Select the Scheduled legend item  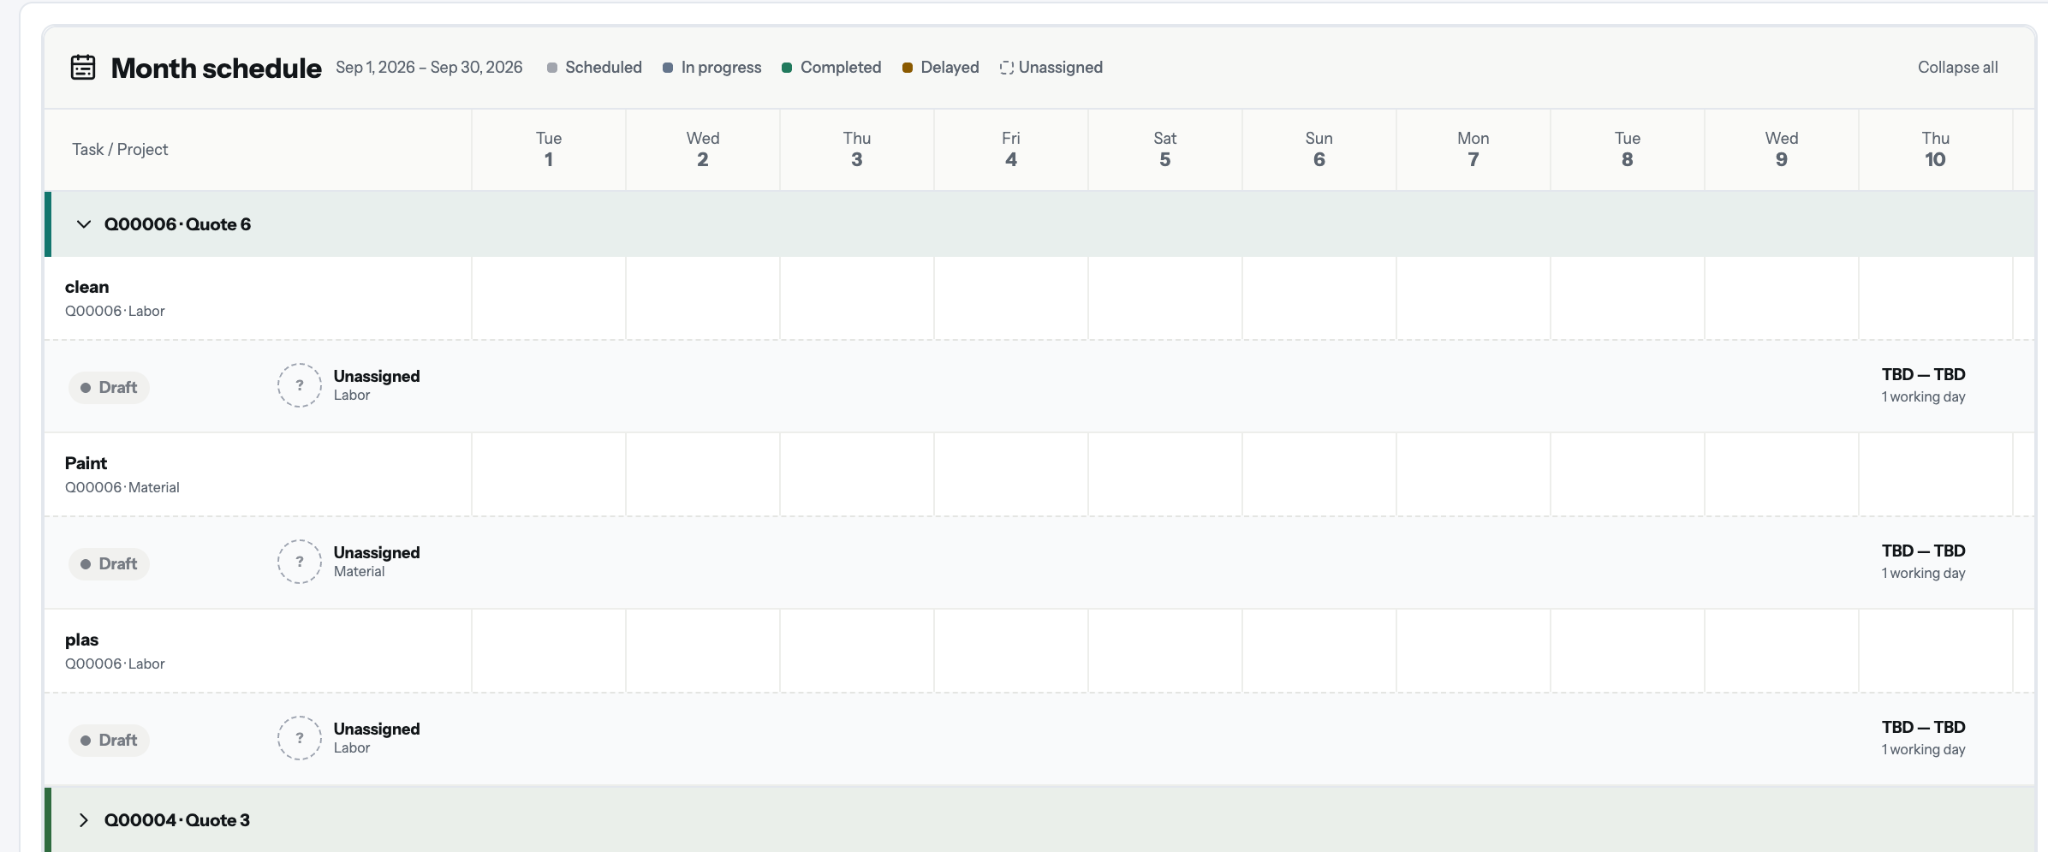pyautogui.click(x=594, y=67)
